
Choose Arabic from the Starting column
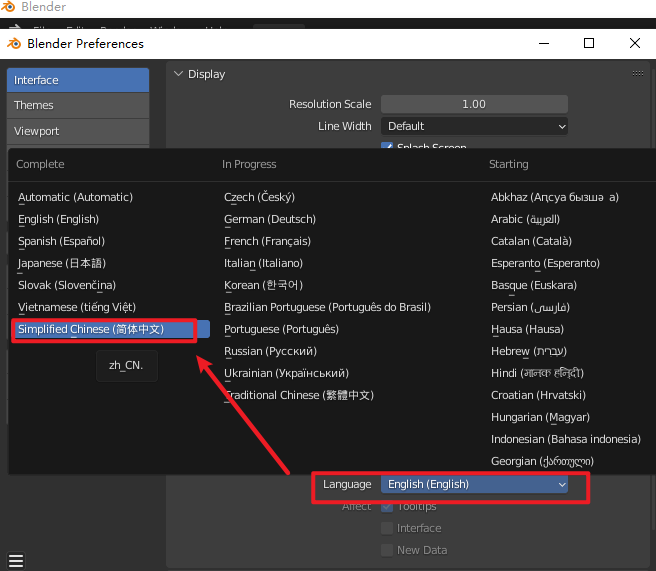coord(539,219)
